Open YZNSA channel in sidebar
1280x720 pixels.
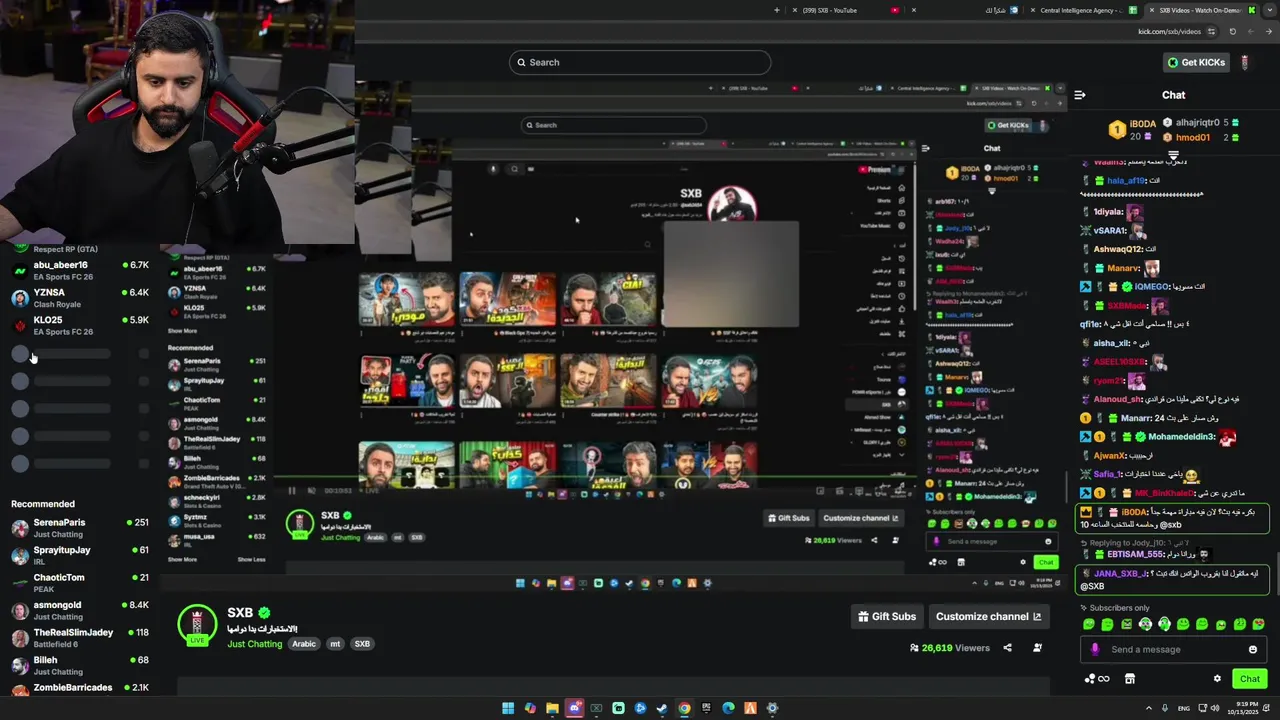[x=79, y=298]
